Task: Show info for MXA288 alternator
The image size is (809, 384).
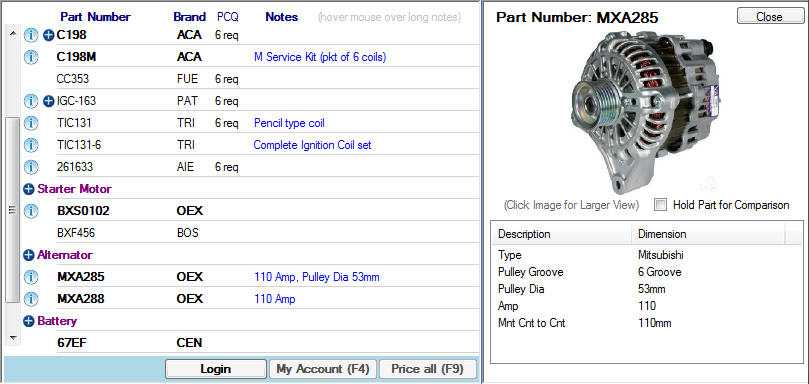Action: point(31,299)
